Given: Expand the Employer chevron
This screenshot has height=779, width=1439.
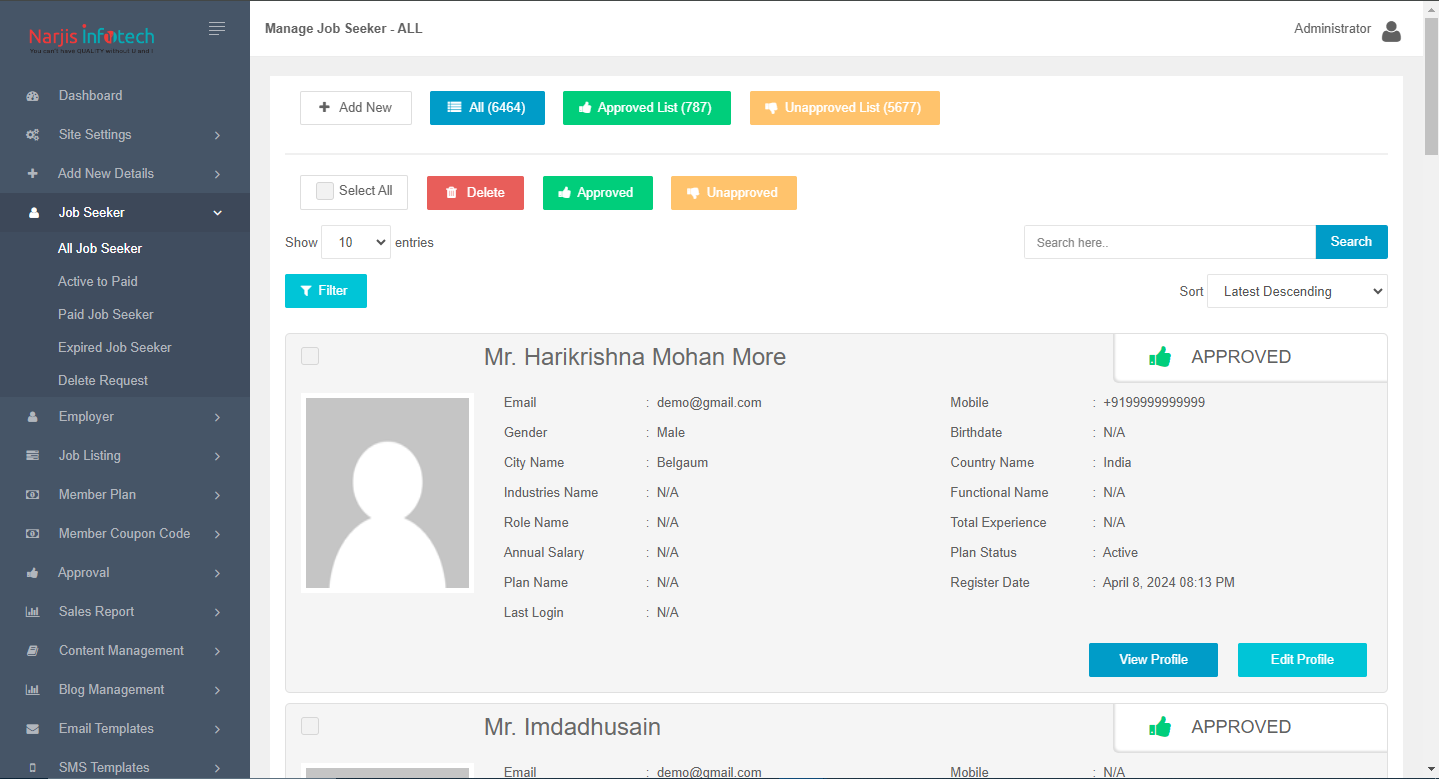Looking at the screenshot, I should 217,417.
